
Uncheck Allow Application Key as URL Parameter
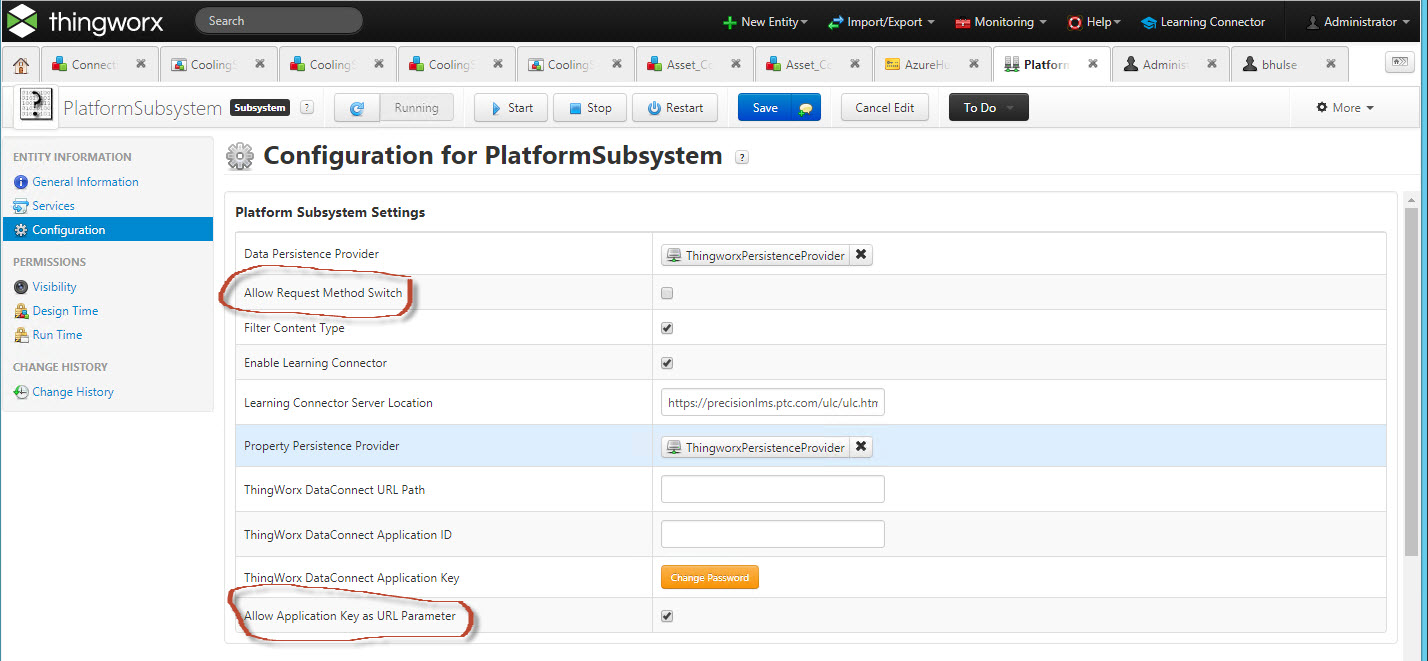[x=666, y=616]
